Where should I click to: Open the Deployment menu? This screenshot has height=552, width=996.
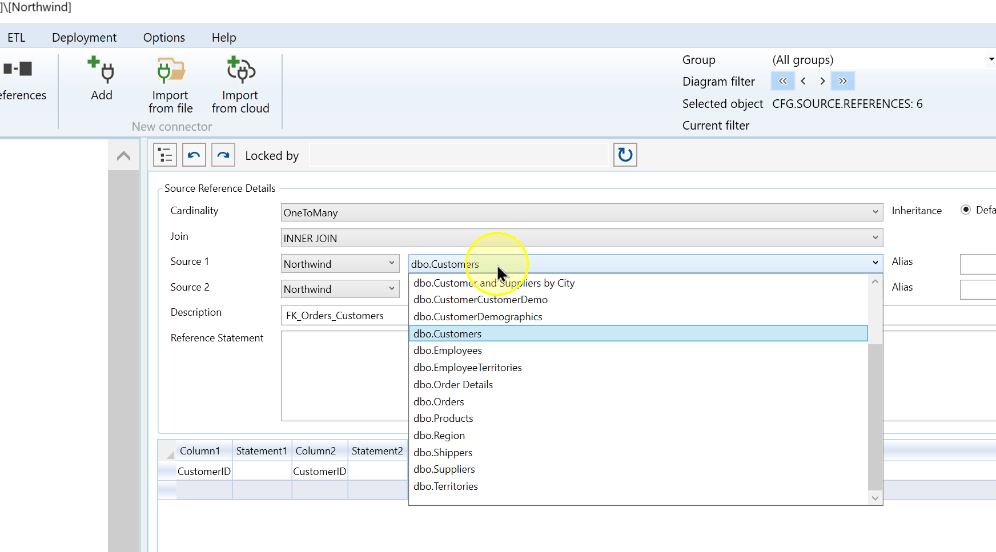point(84,37)
